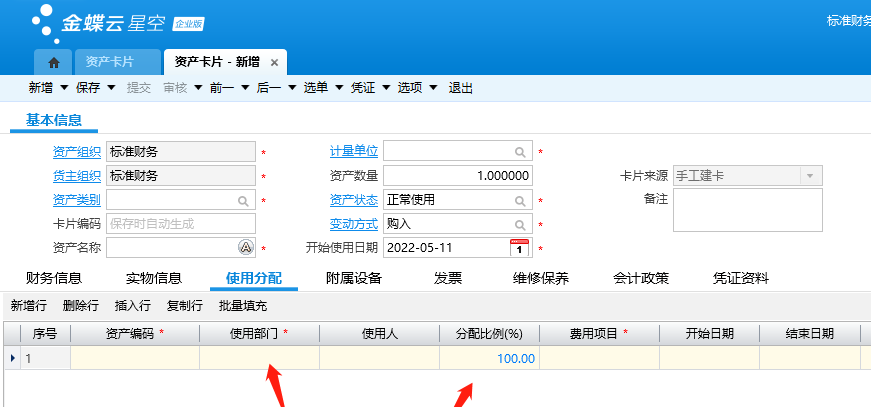Click search icon in 资产状态 field
Viewport: 871px width, 407px height.
(520, 200)
